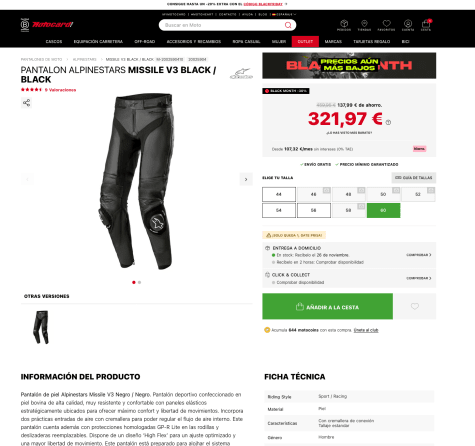This screenshot has width=475, height=446.
Task: Open the Español language dropdown
Action: point(284,14)
